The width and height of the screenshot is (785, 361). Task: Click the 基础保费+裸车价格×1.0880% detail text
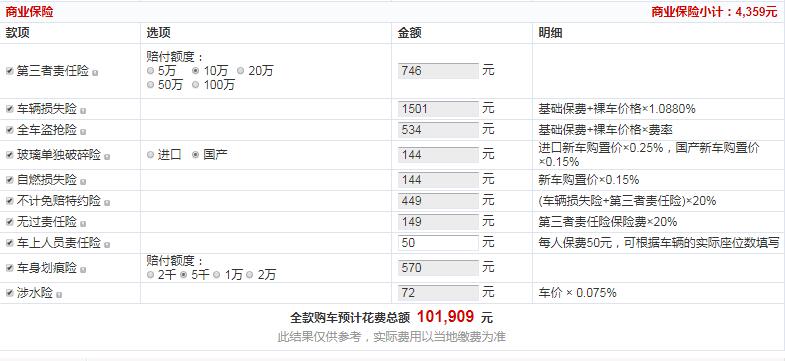coord(617,109)
